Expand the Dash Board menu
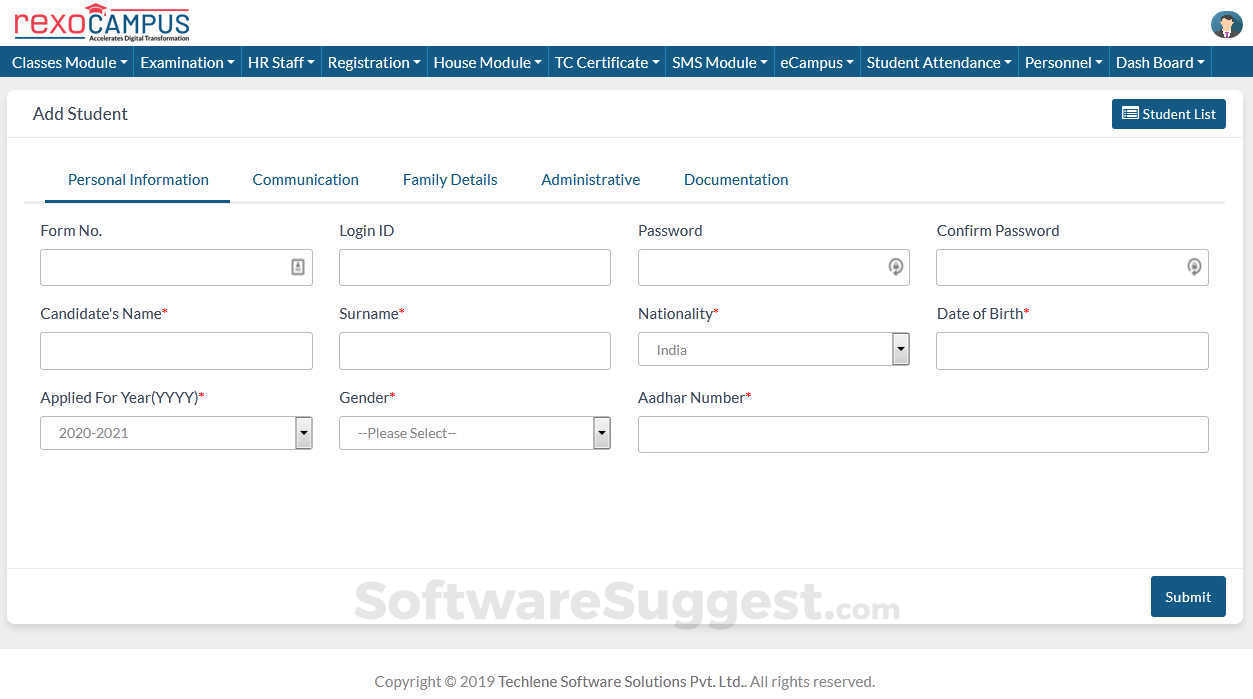The width and height of the screenshot is (1253, 699). click(1159, 62)
